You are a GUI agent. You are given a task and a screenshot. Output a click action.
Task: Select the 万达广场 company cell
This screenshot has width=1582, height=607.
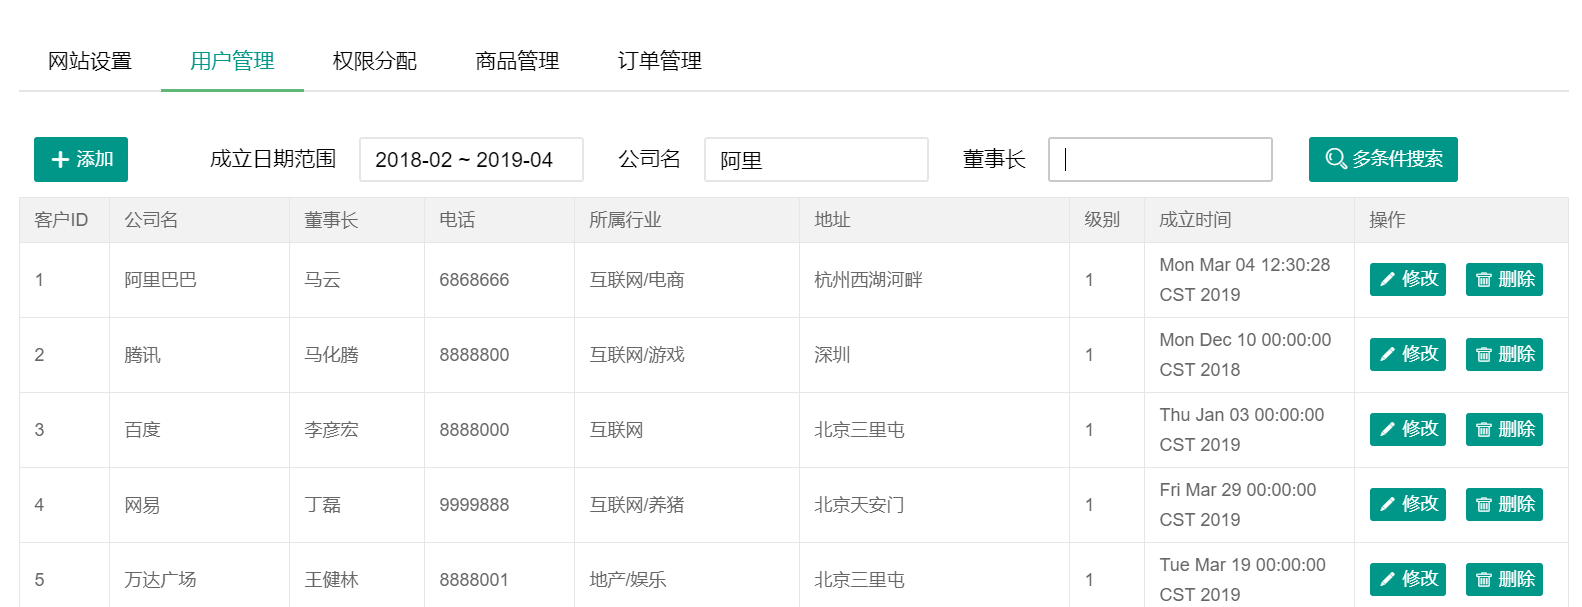[x=200, y=576]
